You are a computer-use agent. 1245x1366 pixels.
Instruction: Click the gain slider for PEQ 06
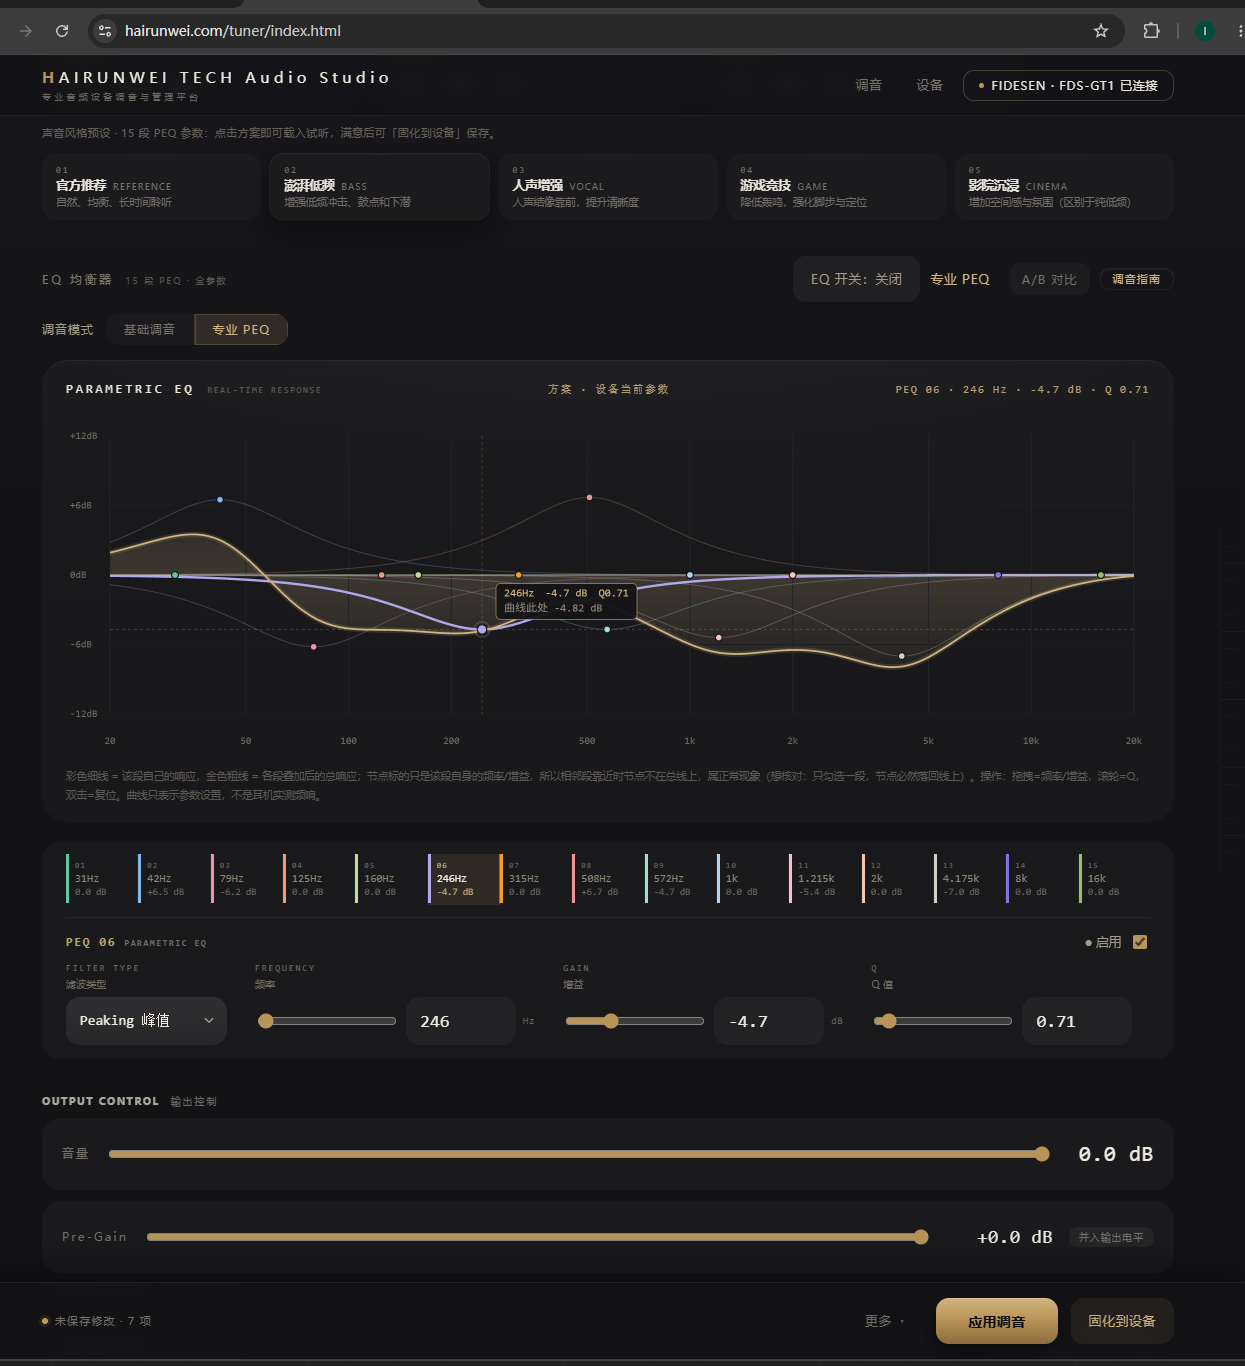point(635,1021)
